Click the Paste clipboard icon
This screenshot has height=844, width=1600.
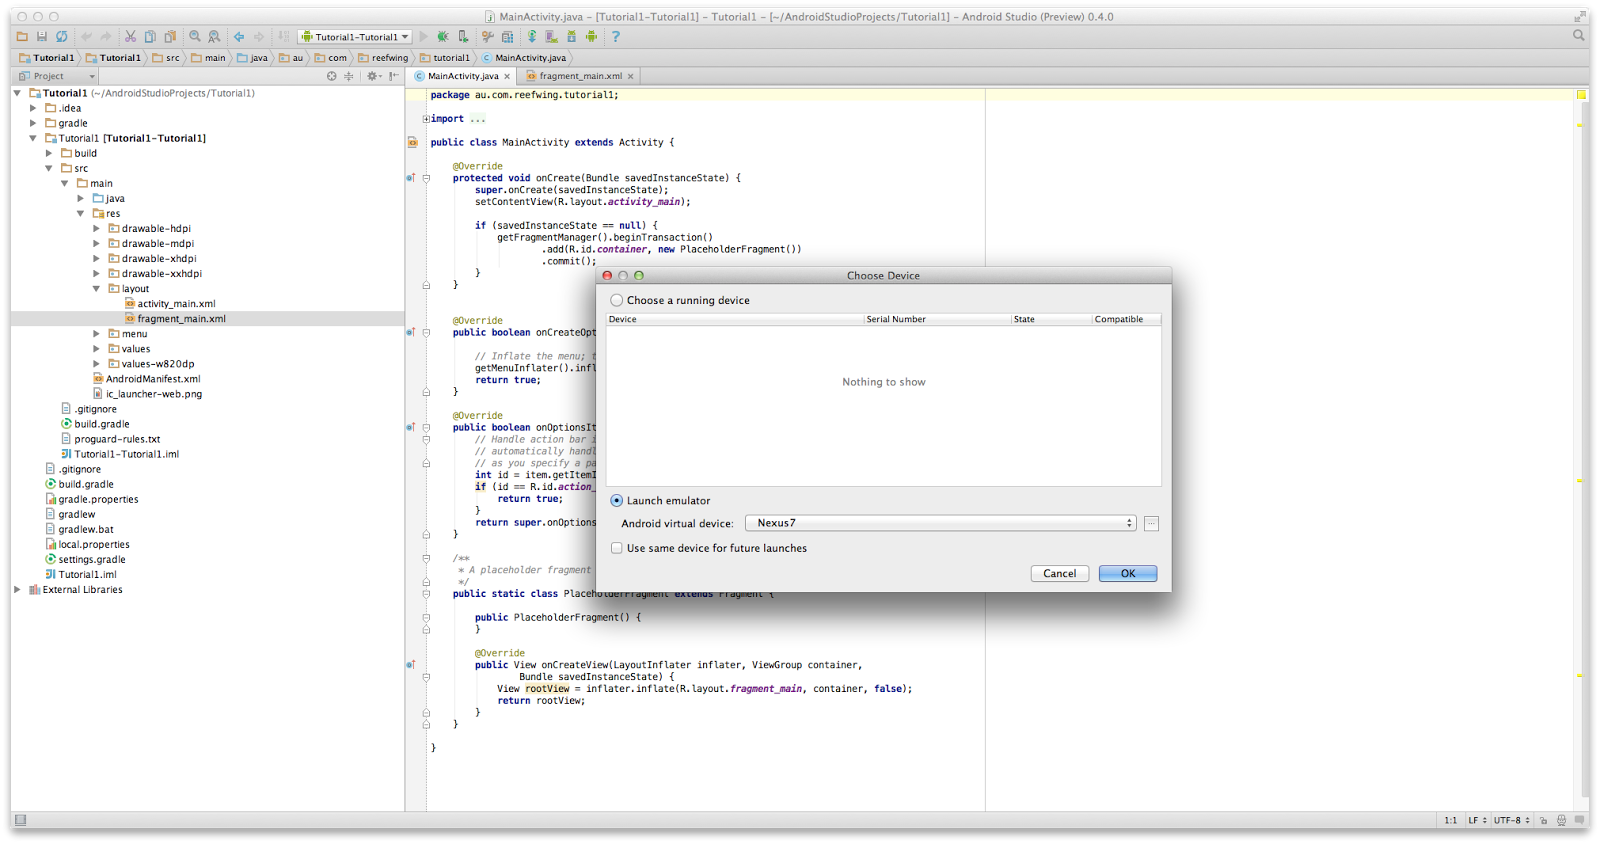[170, 36]
